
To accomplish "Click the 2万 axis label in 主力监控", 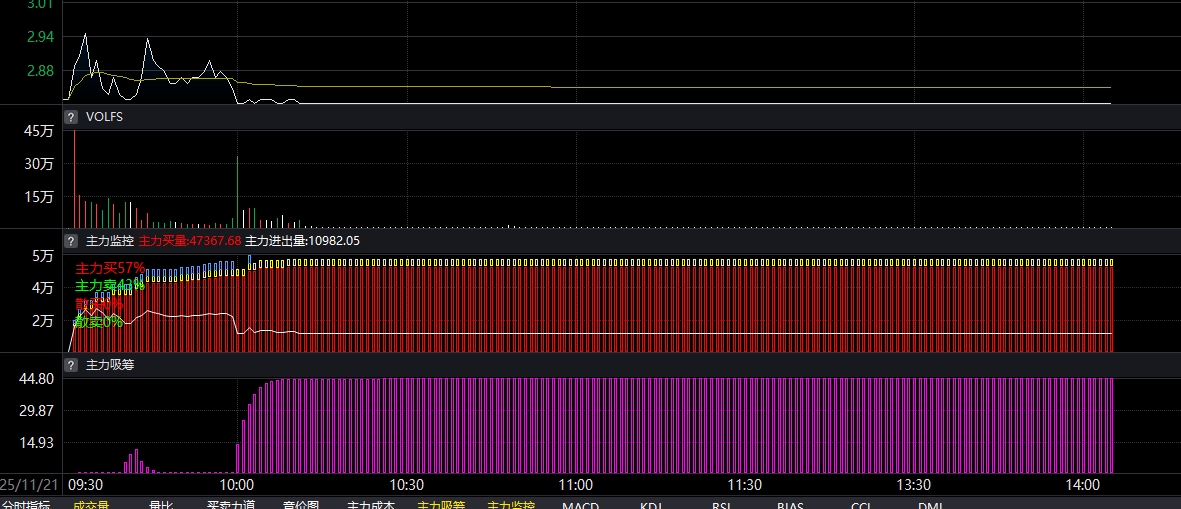I will (43, 321).
